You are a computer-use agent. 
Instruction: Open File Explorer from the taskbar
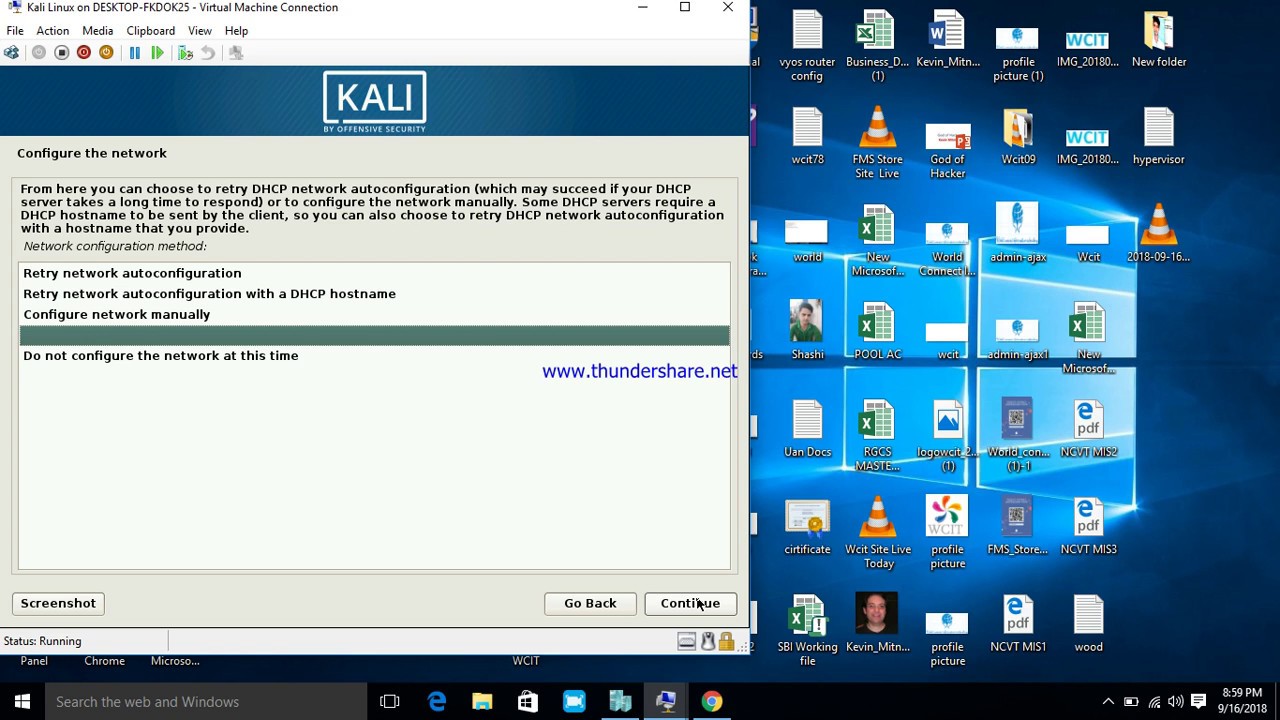tap(482, 702)
